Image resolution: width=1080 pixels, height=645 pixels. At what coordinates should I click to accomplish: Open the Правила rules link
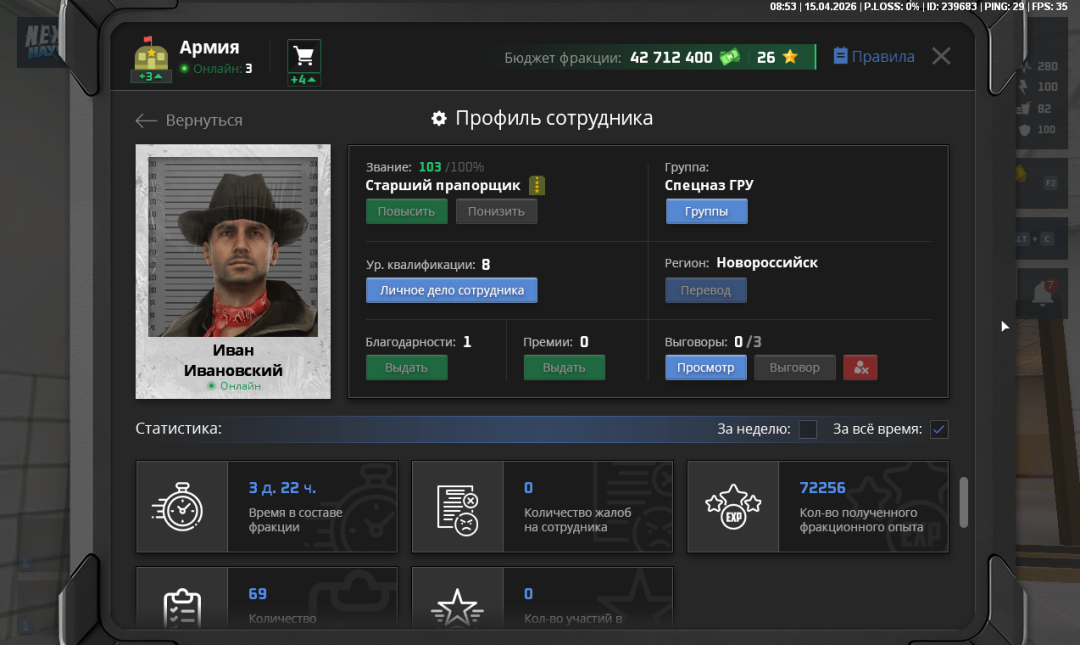[873, 57]
